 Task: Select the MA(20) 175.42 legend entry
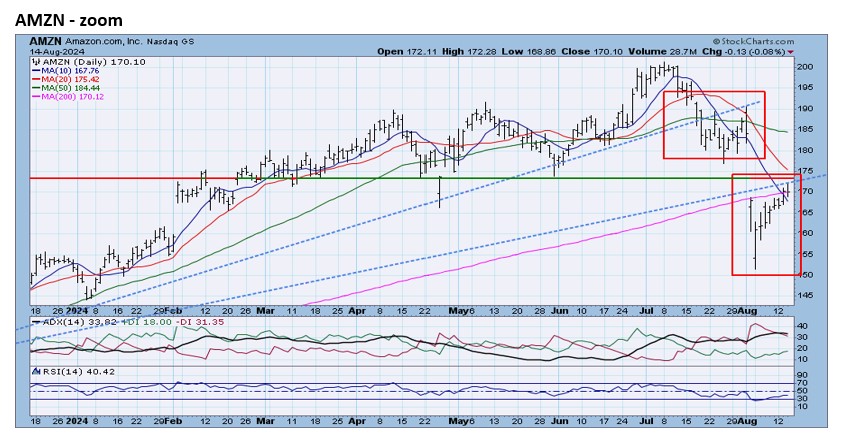69,79
